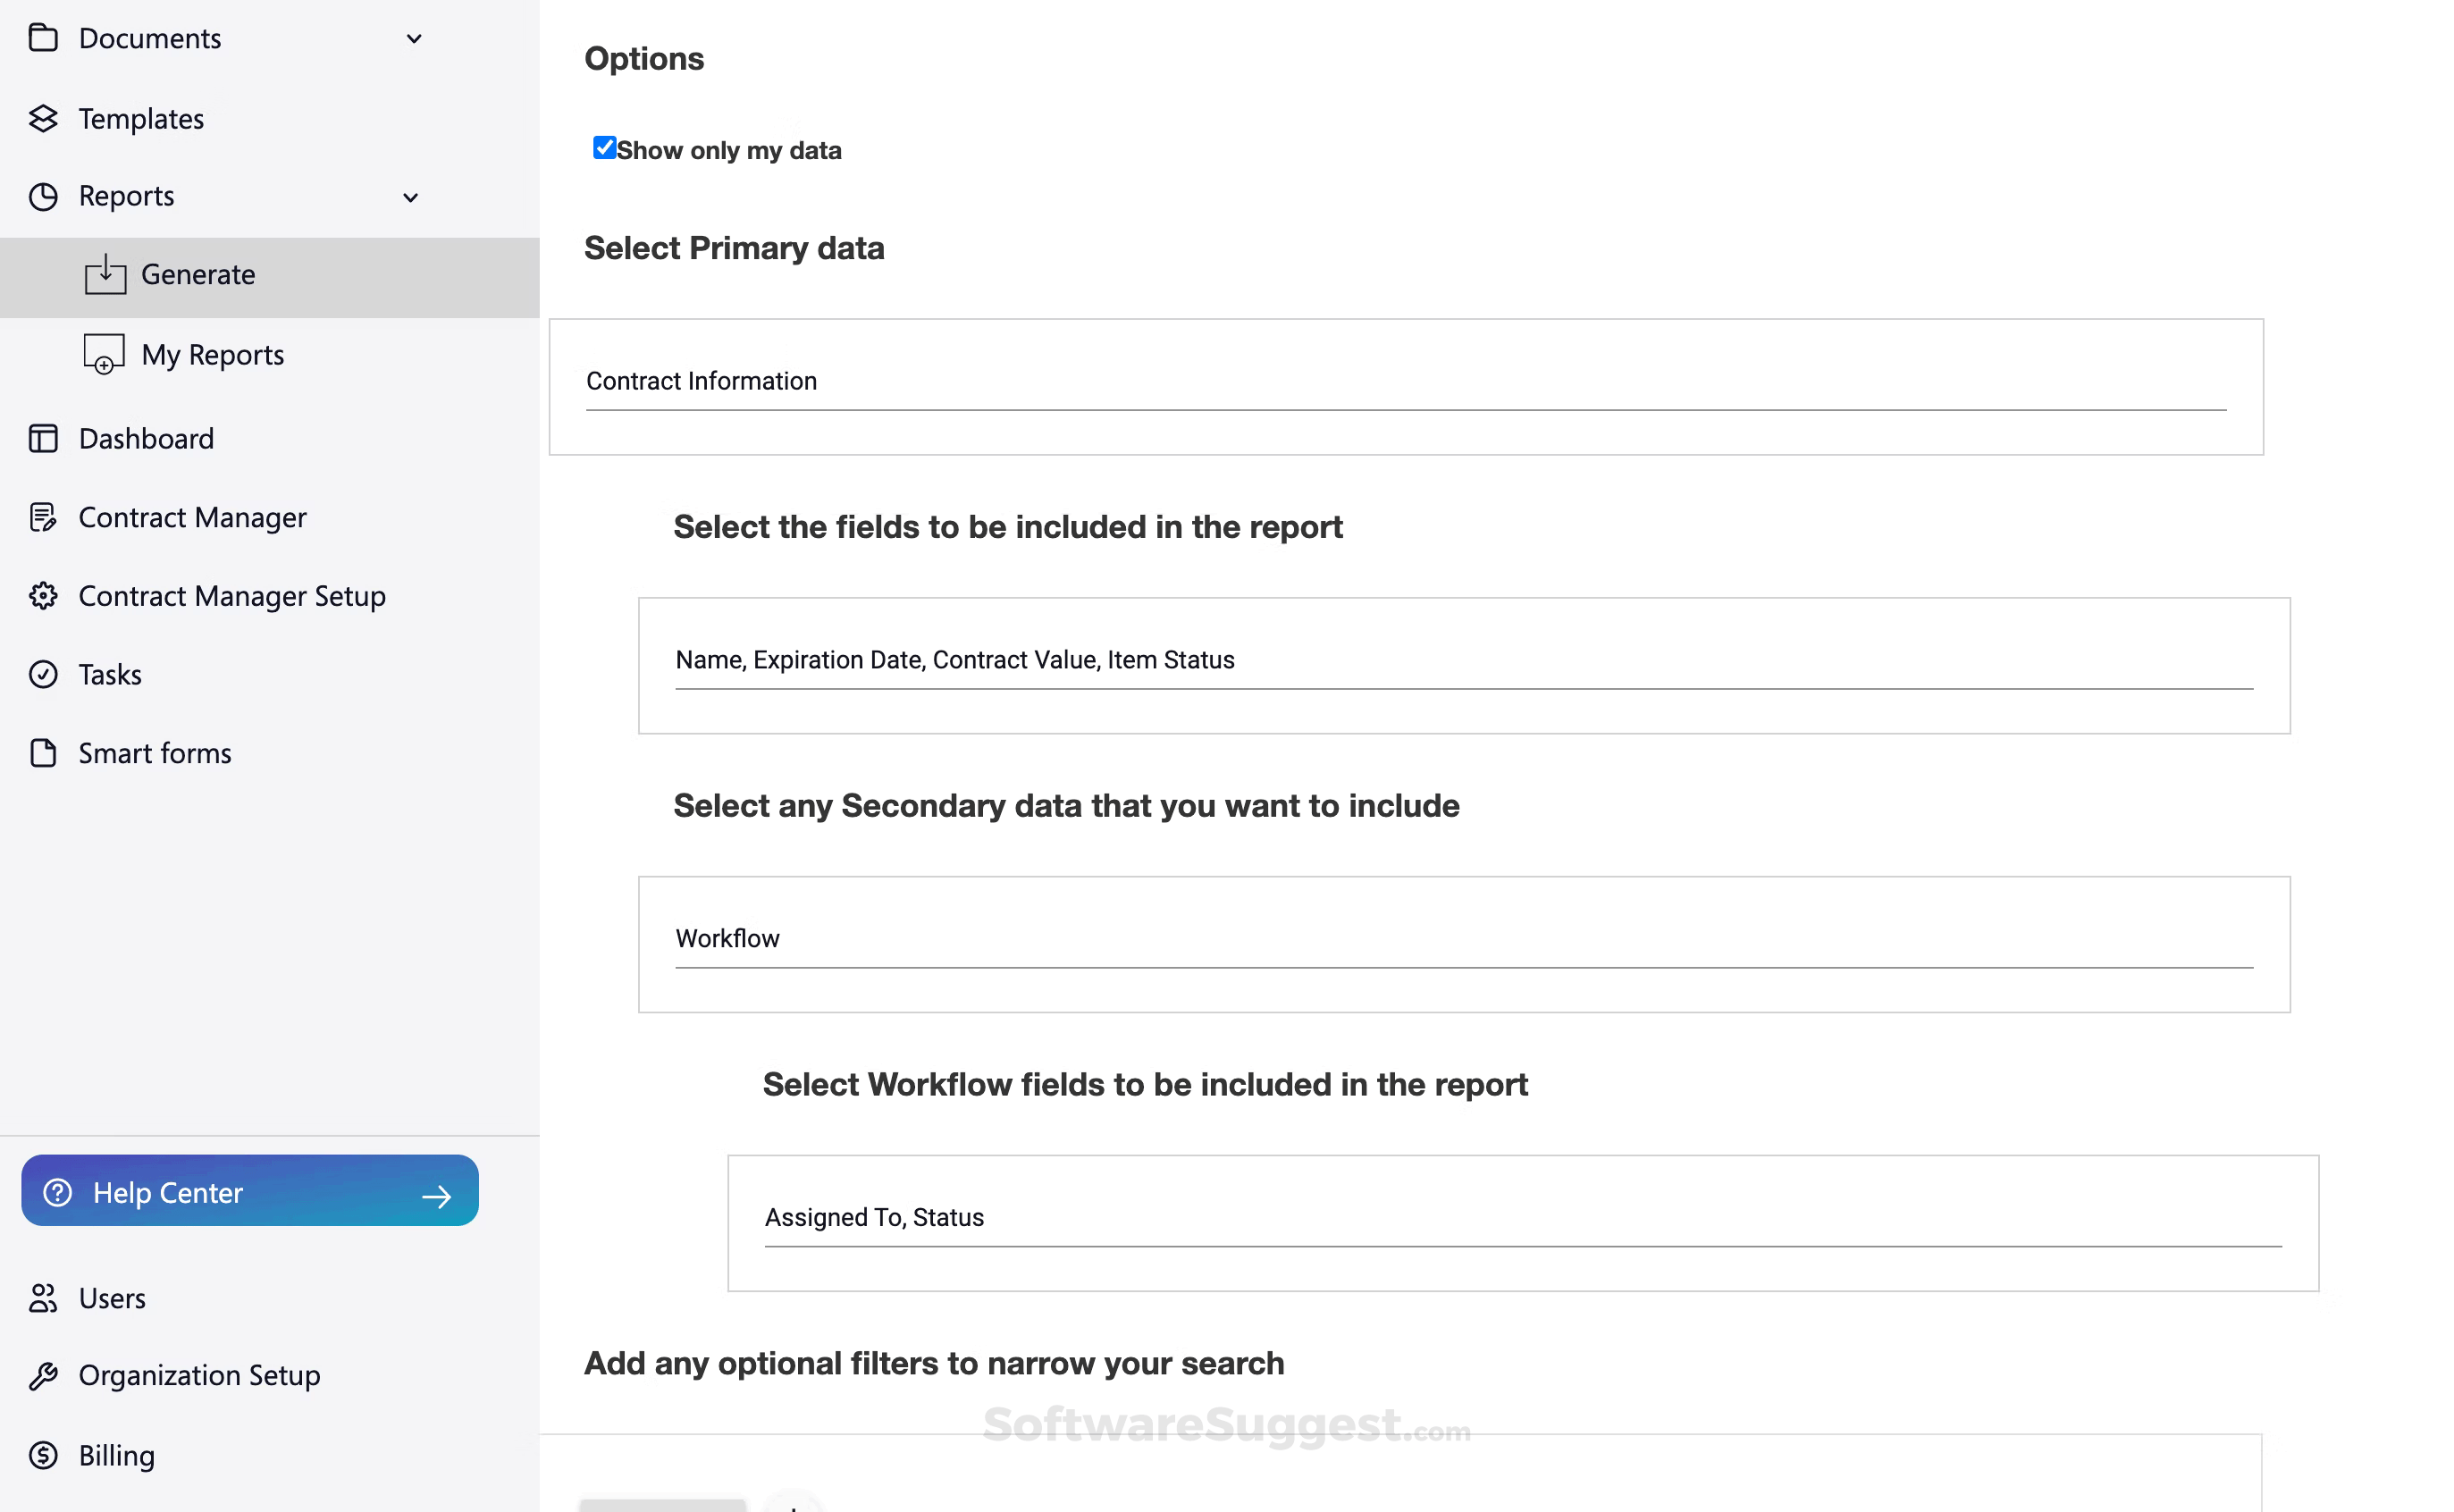Screen dimensions: 2454x1512
Task: Click the Add any optional filters heading
Action: (934, 1363)
